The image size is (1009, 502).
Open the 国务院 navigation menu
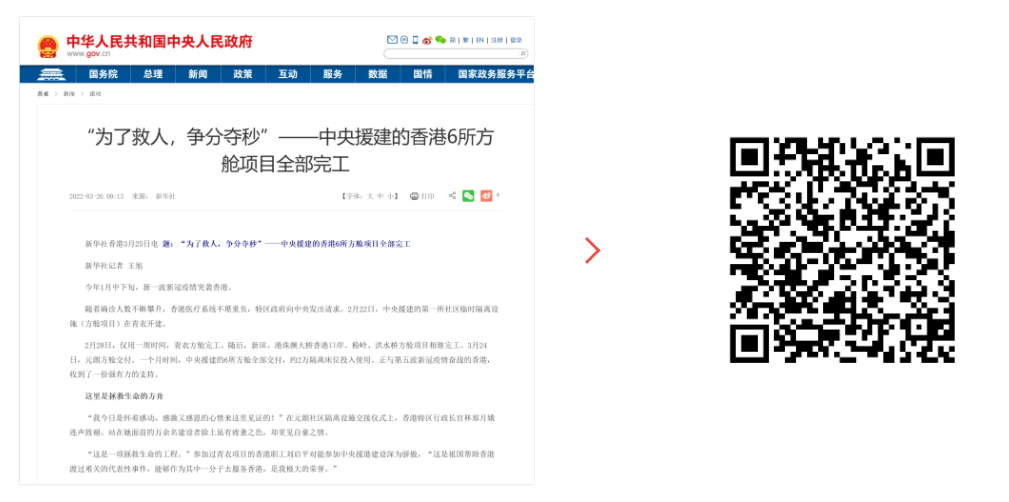[x=104, y=74]
